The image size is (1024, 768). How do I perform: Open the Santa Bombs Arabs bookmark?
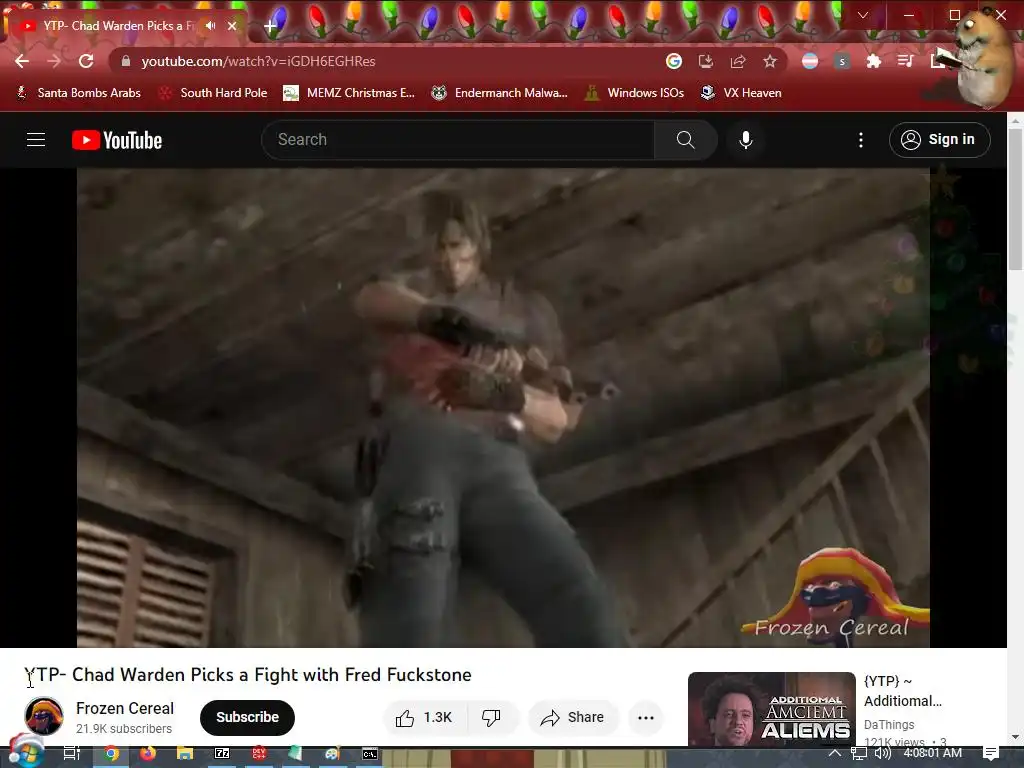[78, 93]
